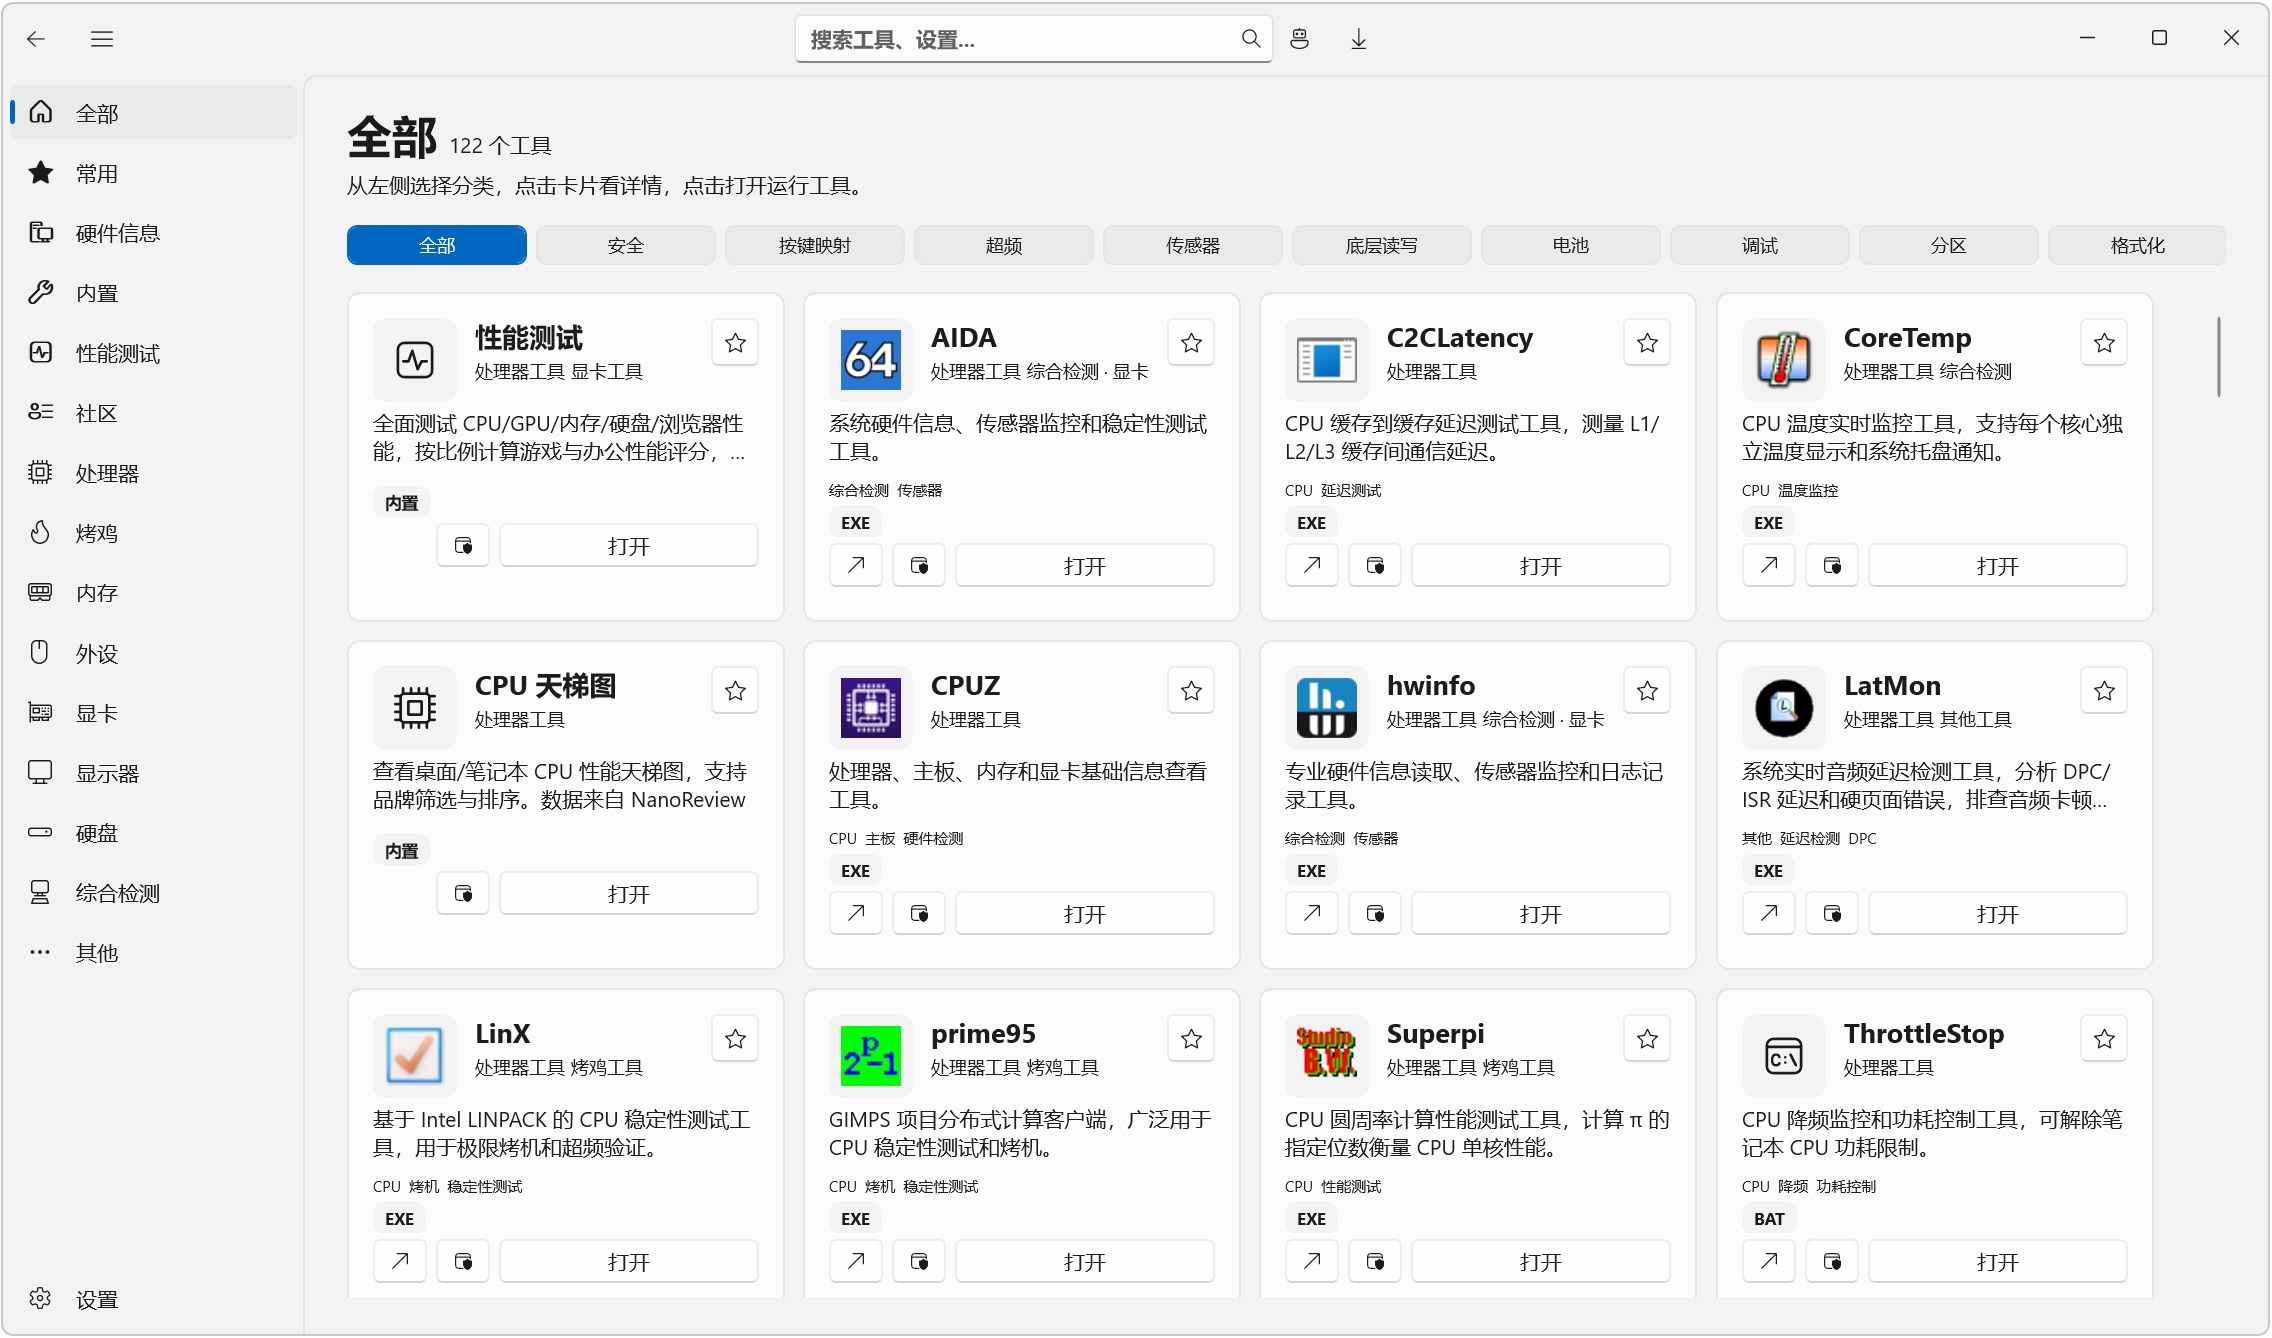The height and width of the screenshot is (1338, 2272).
Task: Click 打开 button on 性能测试 card
Action: (x=629, y=546)
